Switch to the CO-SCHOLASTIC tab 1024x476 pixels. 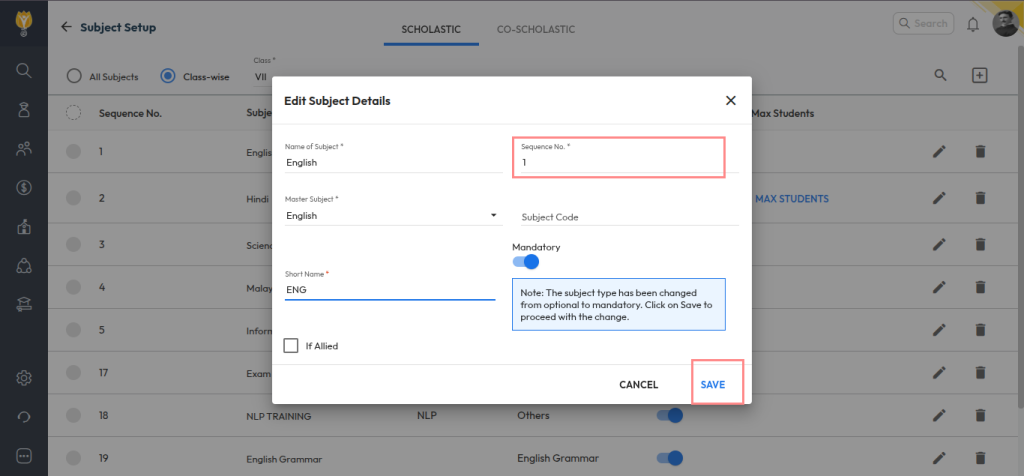(x=535, y=29)
